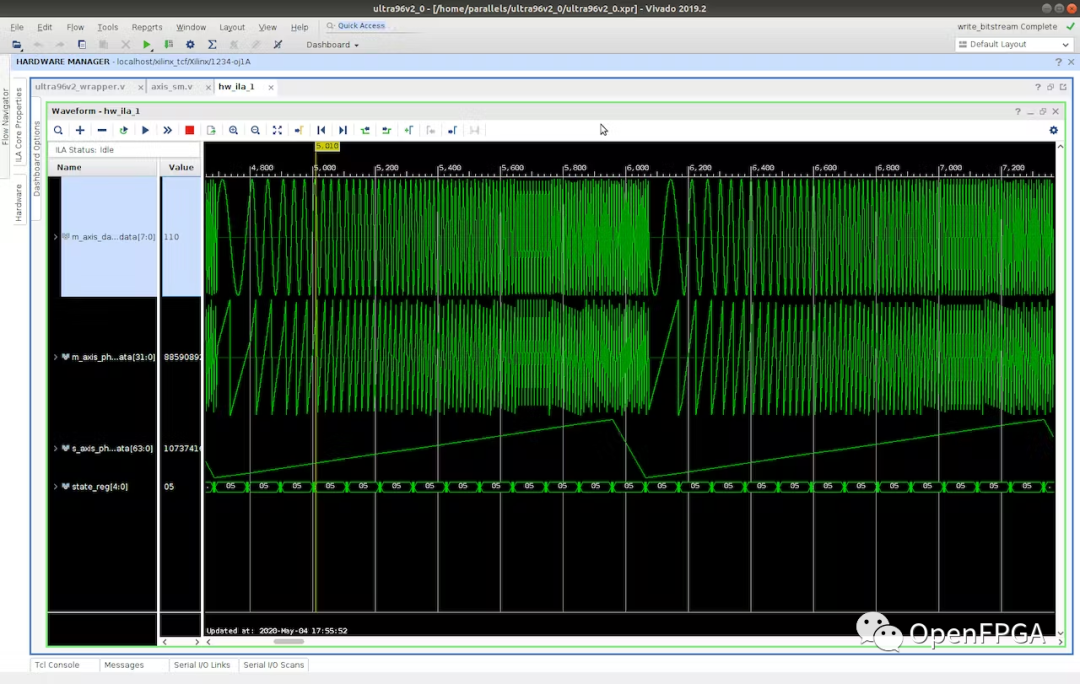This screenshot has width=1080, height=684.
Task: Open the Reports menu
Action: point(147,27)
